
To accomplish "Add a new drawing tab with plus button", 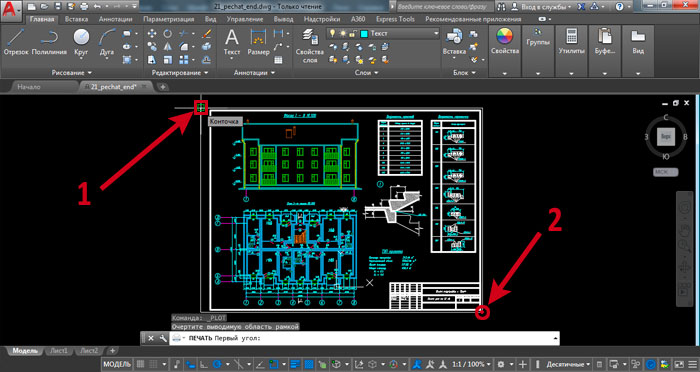I will point(163,87).
